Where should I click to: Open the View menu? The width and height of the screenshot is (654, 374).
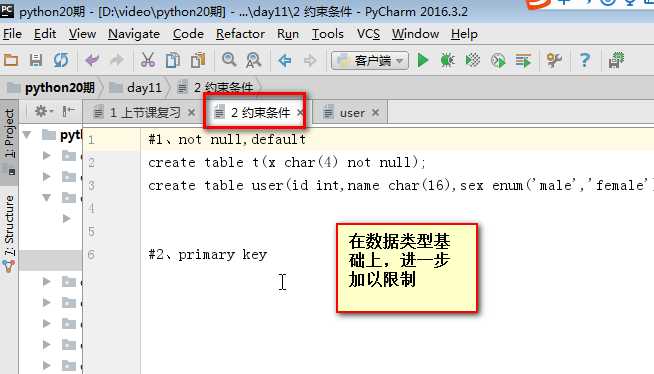pyautogui.click(x=82, y=34)
